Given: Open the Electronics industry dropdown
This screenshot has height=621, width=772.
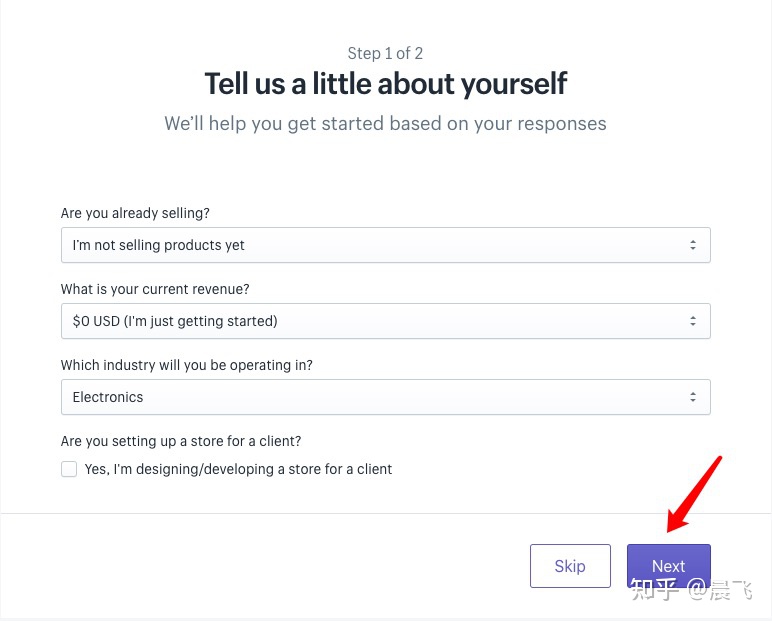Looking at the screenshot, I should [385, 397].
